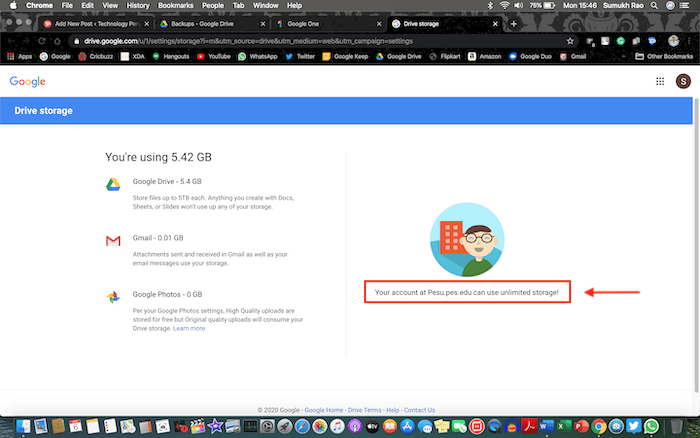Screen dimensions: 700x438
Task: Click the Google logo on the page
Action: pos(28,82)
